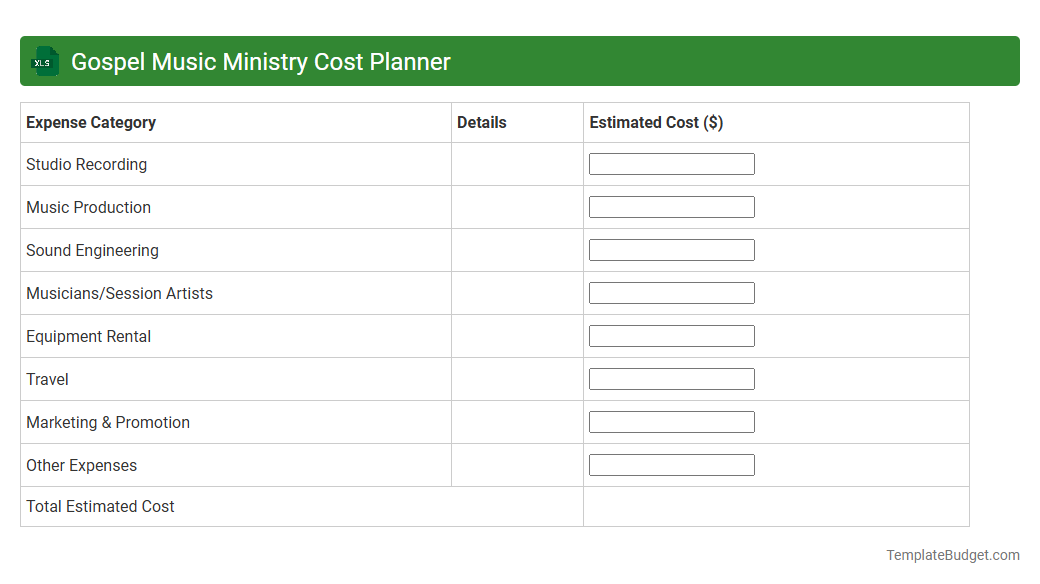Click the green Gospel Music Ministry Cost Planner banner

tap(520, 61)
